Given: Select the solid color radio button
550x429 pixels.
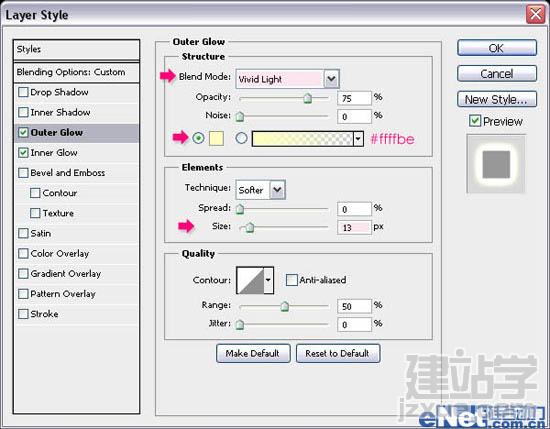Looking at the screenshot, I should point(199,138).
